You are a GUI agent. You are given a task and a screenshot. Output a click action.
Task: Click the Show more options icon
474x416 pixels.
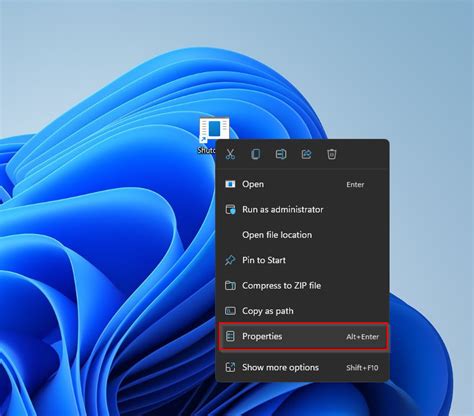230,367
